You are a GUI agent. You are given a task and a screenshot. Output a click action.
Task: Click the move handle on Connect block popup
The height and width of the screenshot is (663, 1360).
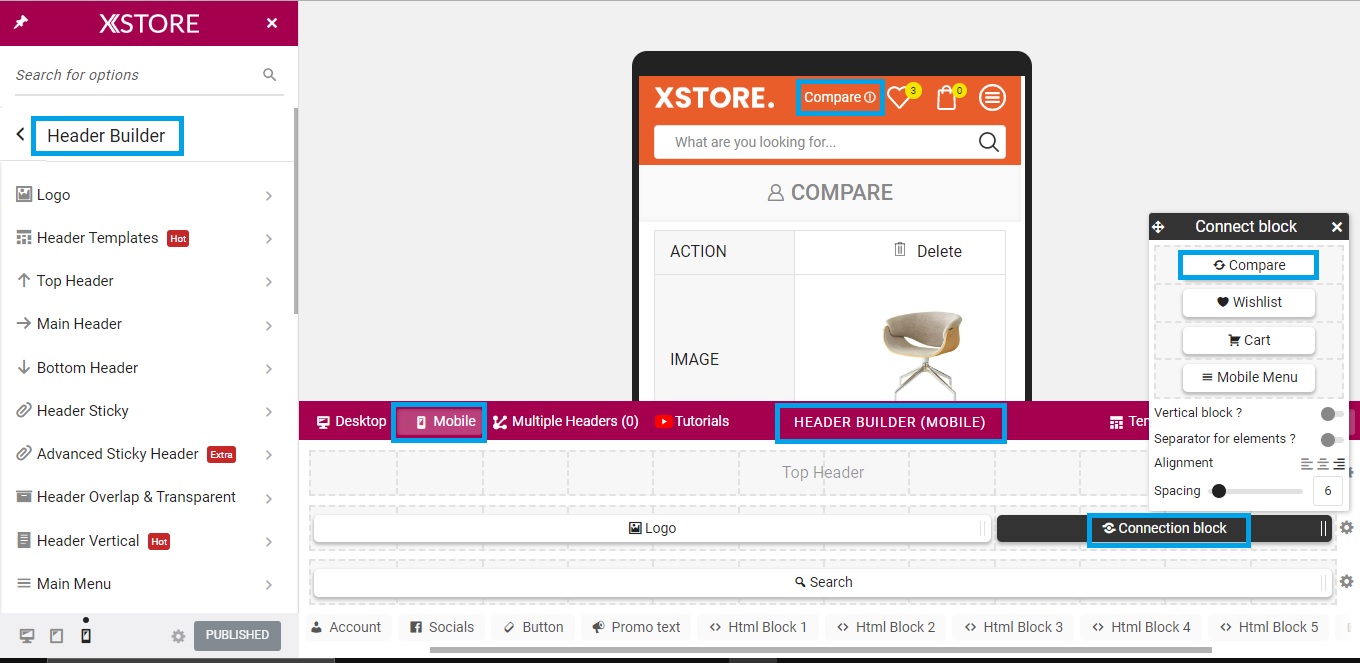1158,227
